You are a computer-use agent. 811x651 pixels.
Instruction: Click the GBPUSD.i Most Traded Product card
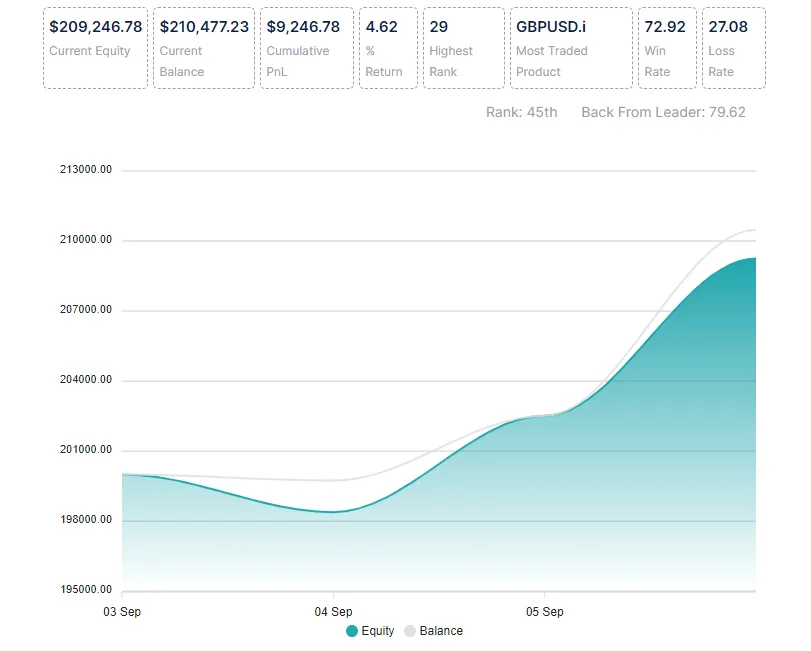click(x=571, y=47)
